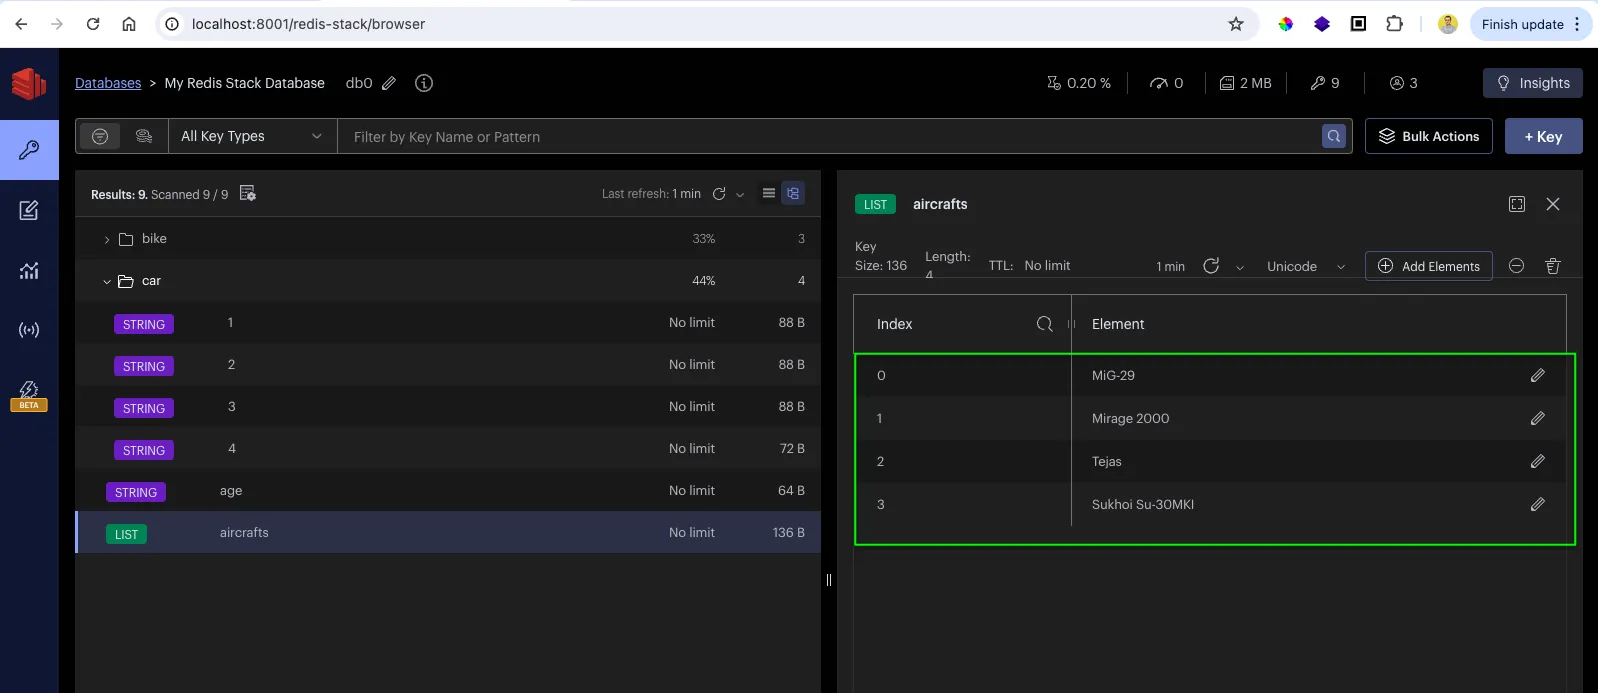Click the Element column header

coord(1118,324)
